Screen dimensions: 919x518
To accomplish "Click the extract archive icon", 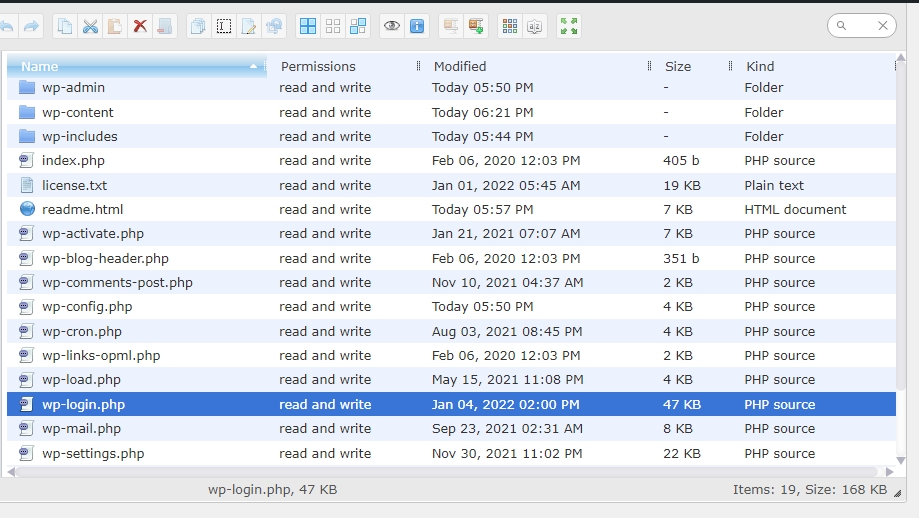I will (451, 26).
